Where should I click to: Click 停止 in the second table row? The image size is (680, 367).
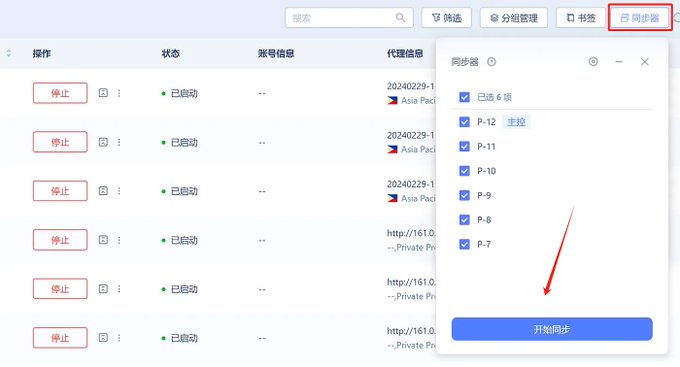[60, 142]
